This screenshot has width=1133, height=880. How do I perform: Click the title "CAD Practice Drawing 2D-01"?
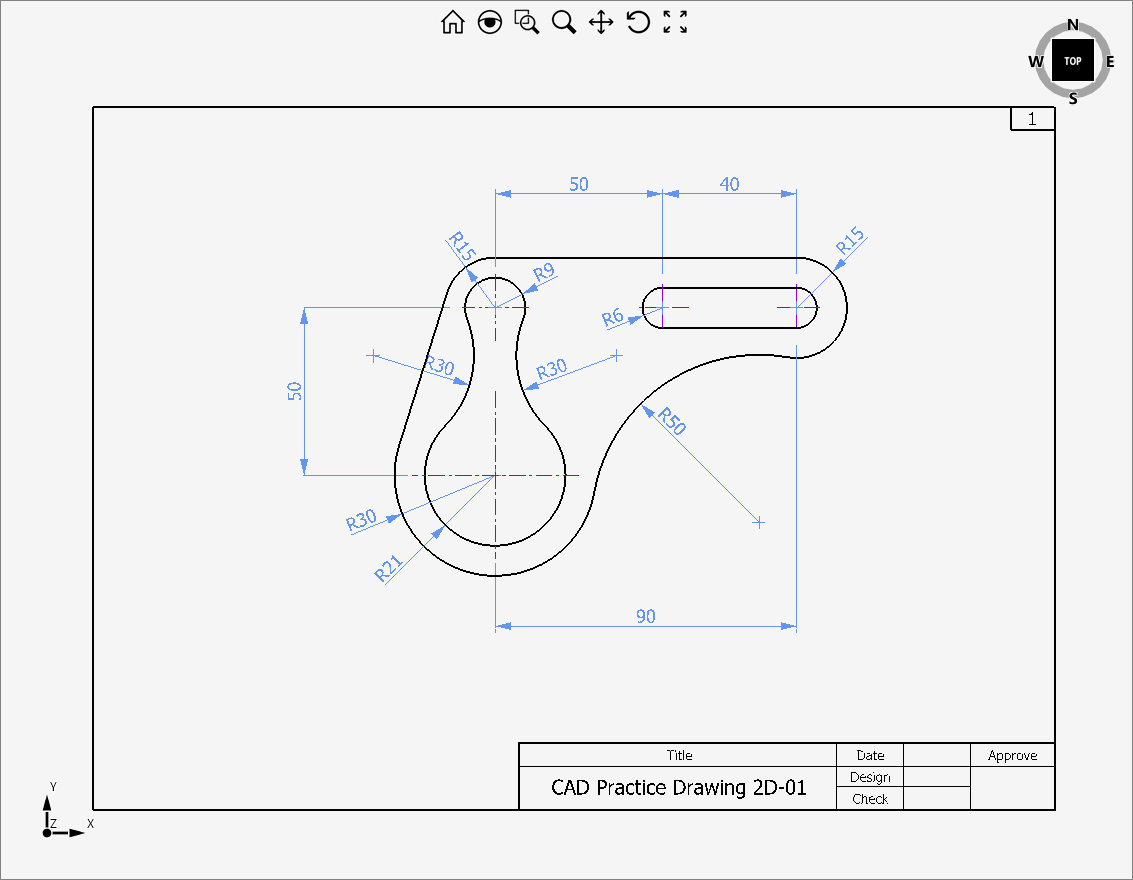(x=676, y=787)
